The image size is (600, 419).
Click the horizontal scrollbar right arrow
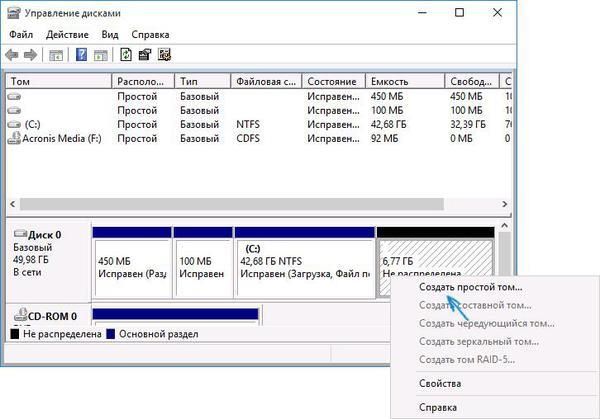point(505,204)
